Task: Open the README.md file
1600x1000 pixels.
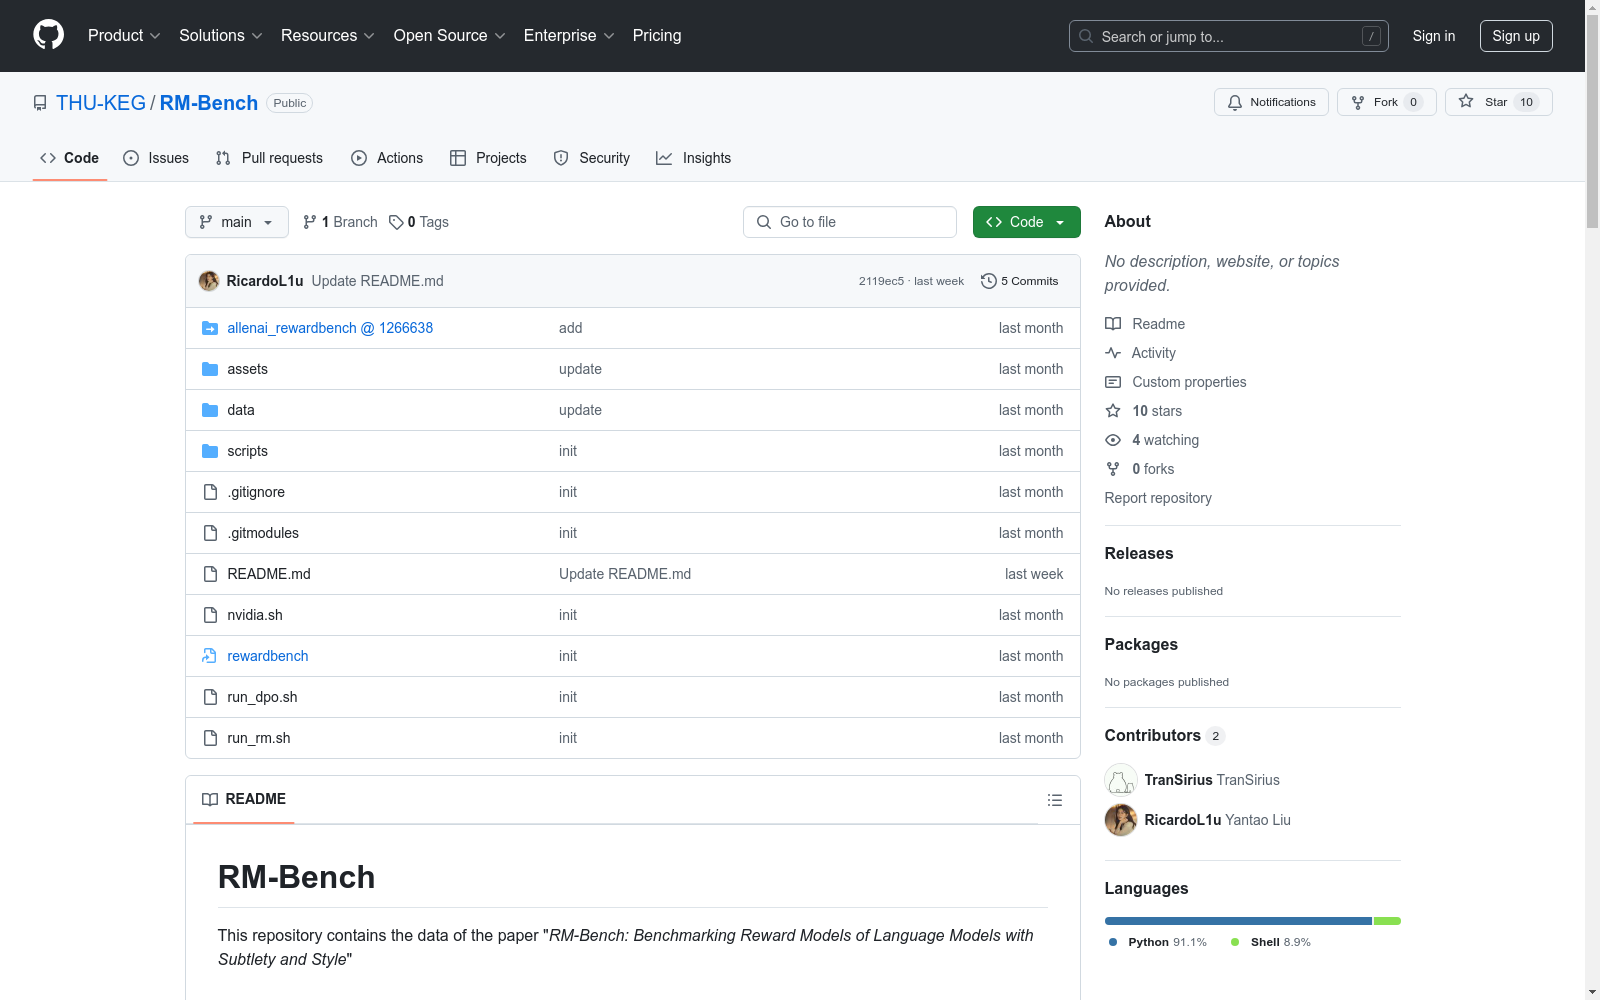Action: click(269, 574)
